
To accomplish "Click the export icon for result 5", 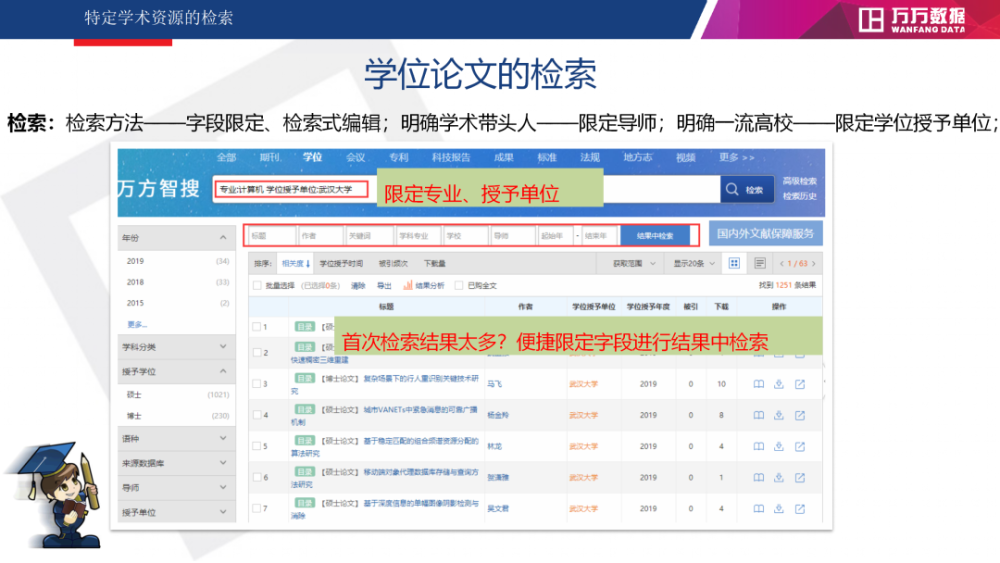I will click(800, 446).
